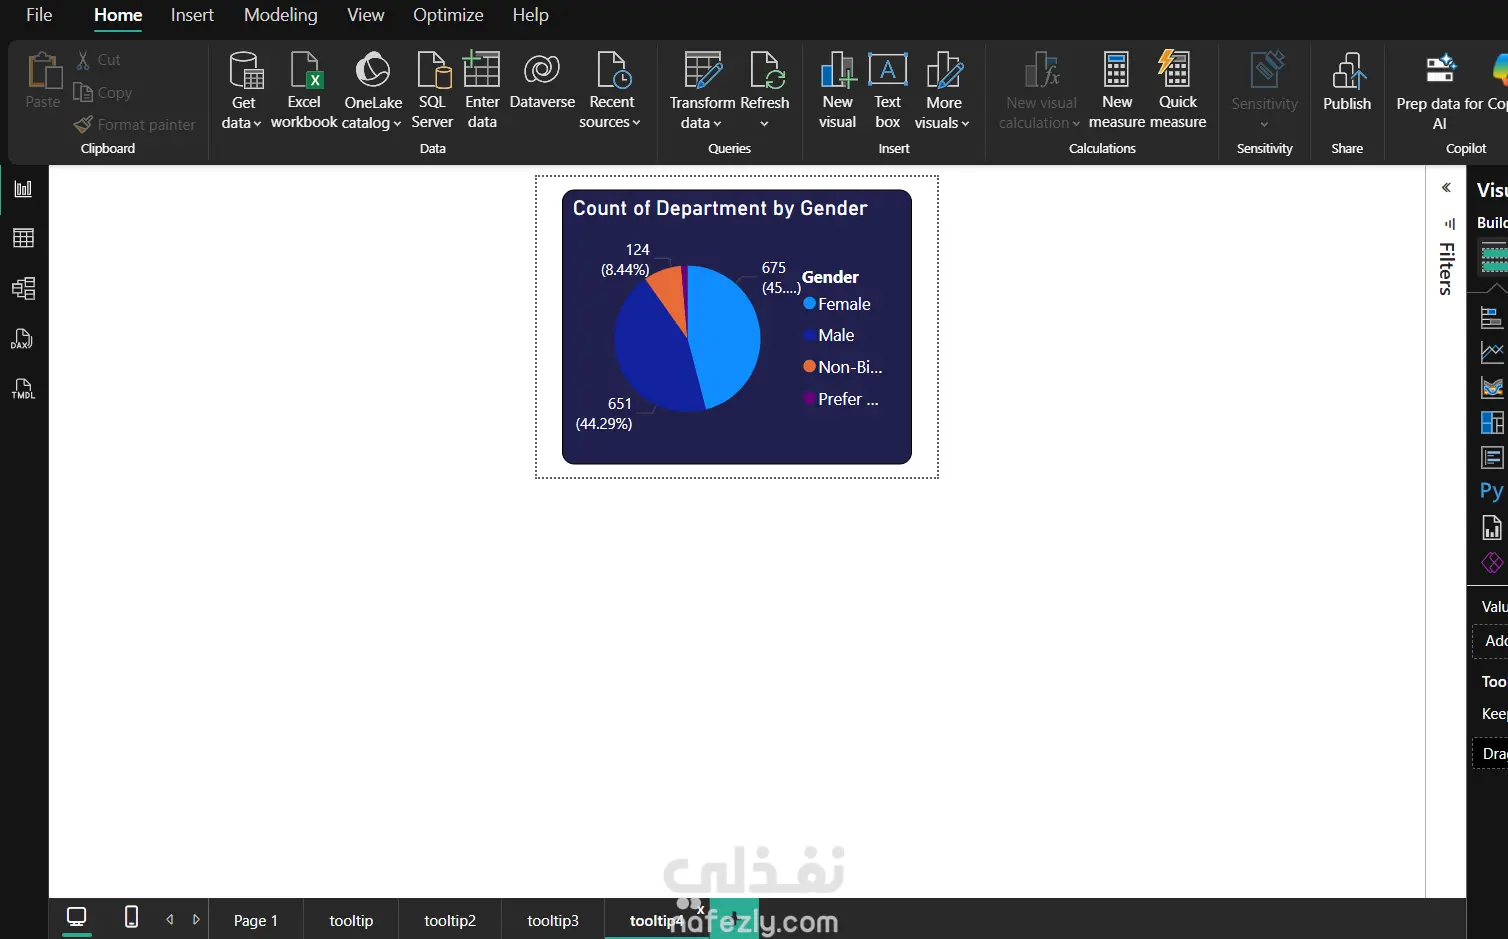Screen dimensions: 1508x939
Task: Publish the report
Action: 1347,82
